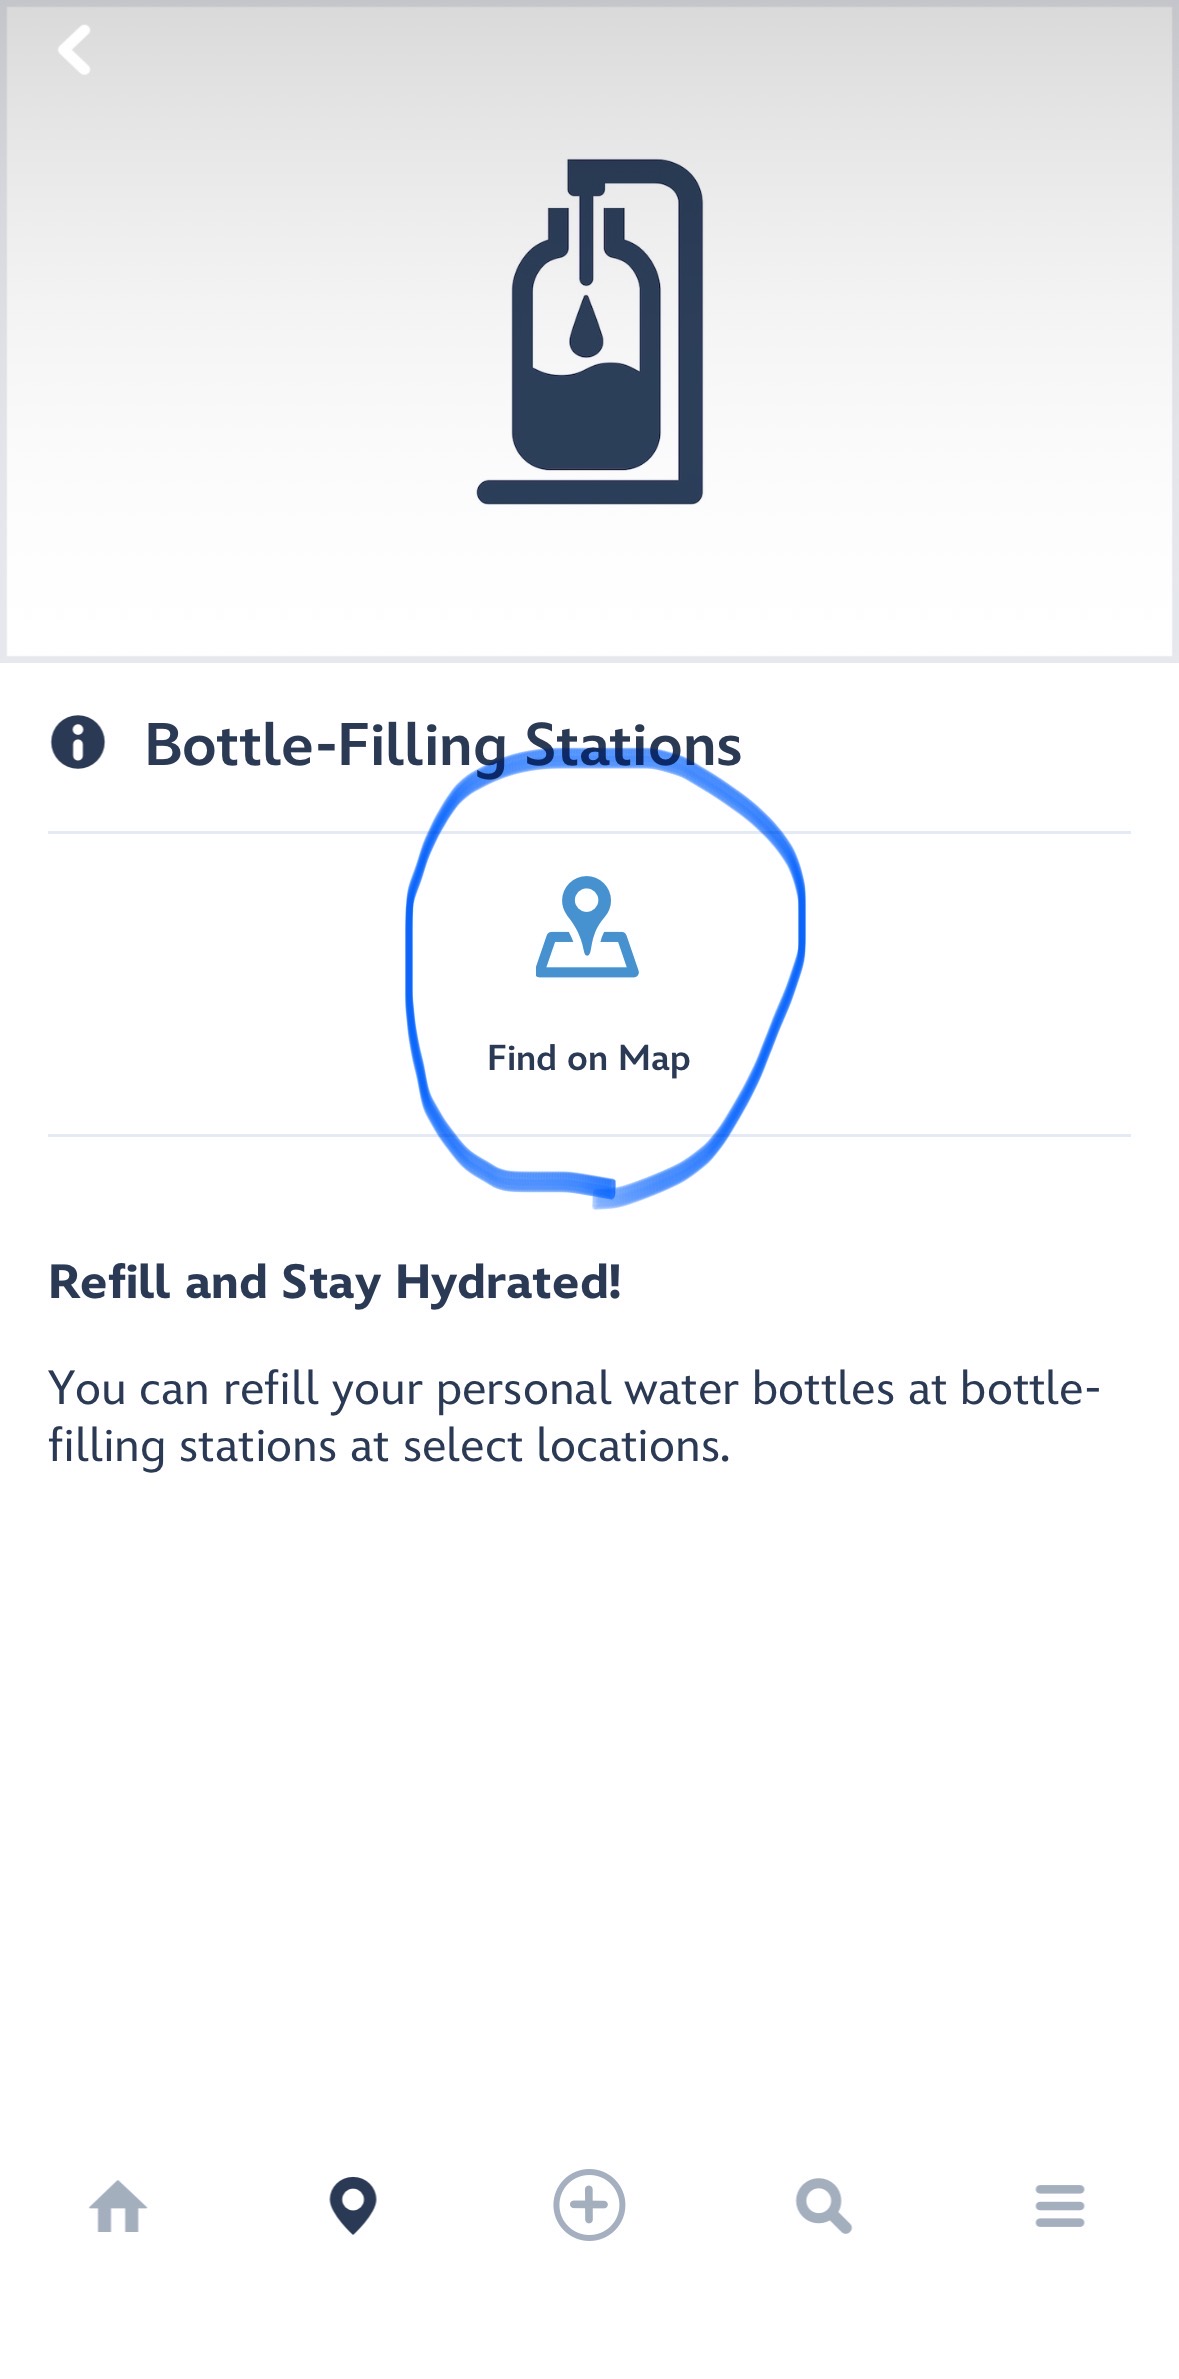Tap the refill description paragraph
The image size is (1179, 2379).
[574, 1417]
